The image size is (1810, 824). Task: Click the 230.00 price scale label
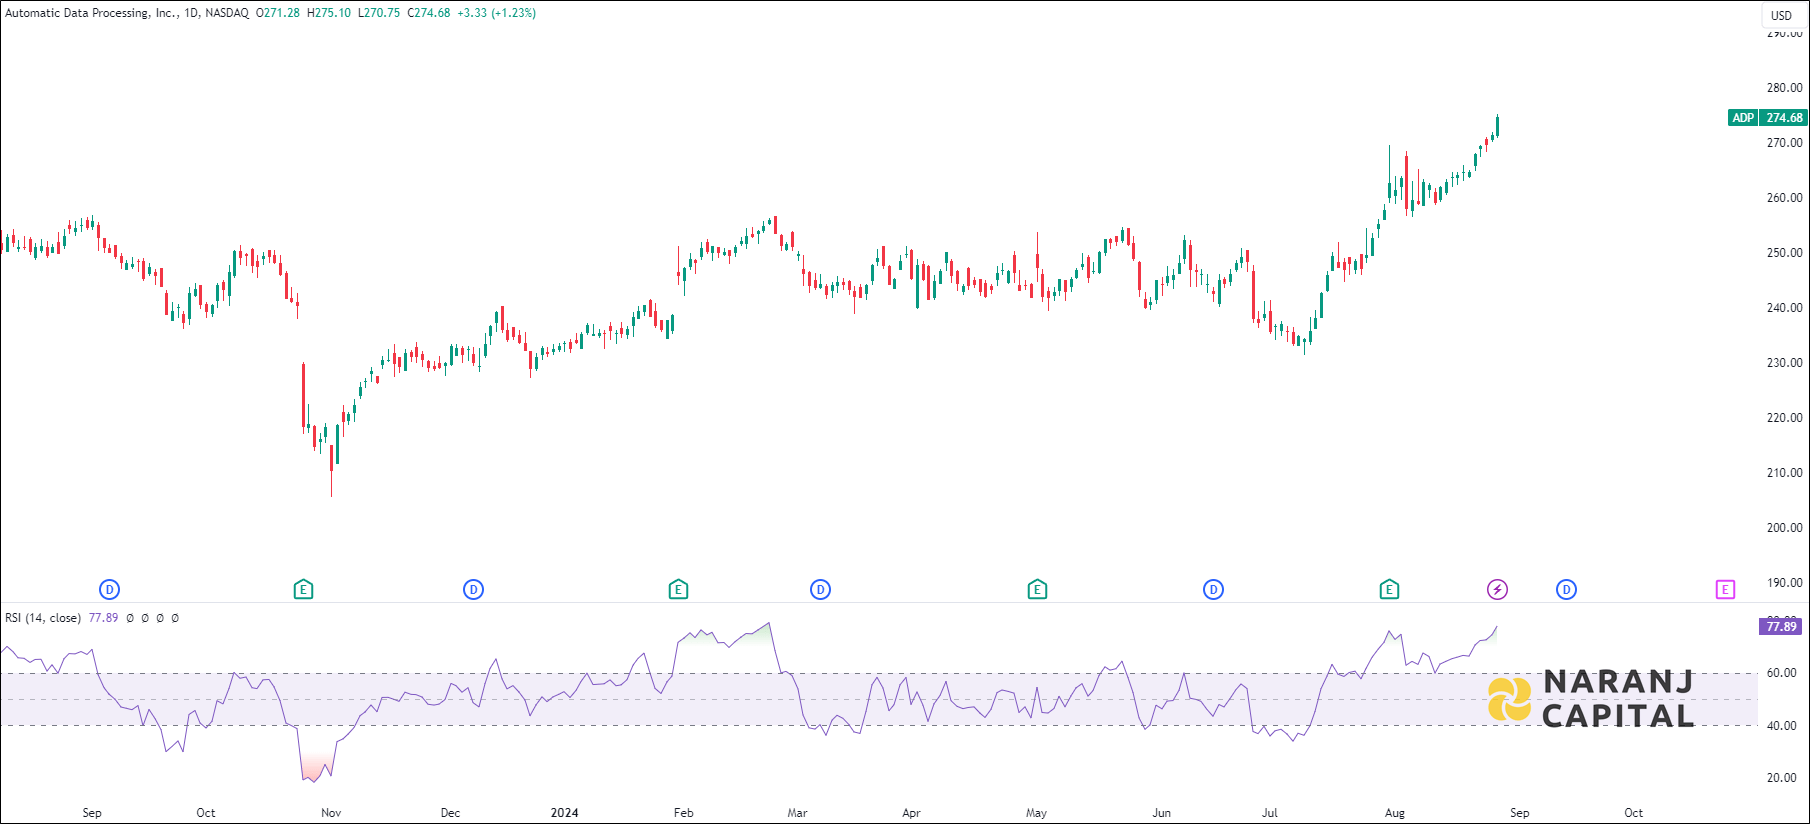point(1784,363)
